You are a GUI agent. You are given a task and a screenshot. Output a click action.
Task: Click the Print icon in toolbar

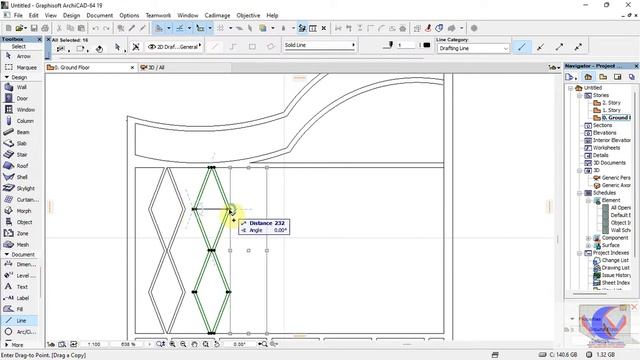(45, 28)
